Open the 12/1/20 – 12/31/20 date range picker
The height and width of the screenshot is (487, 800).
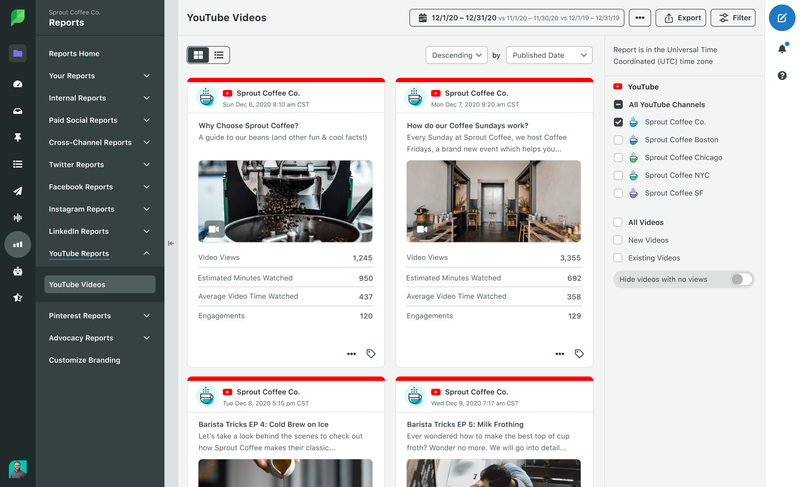click(516, 18)
